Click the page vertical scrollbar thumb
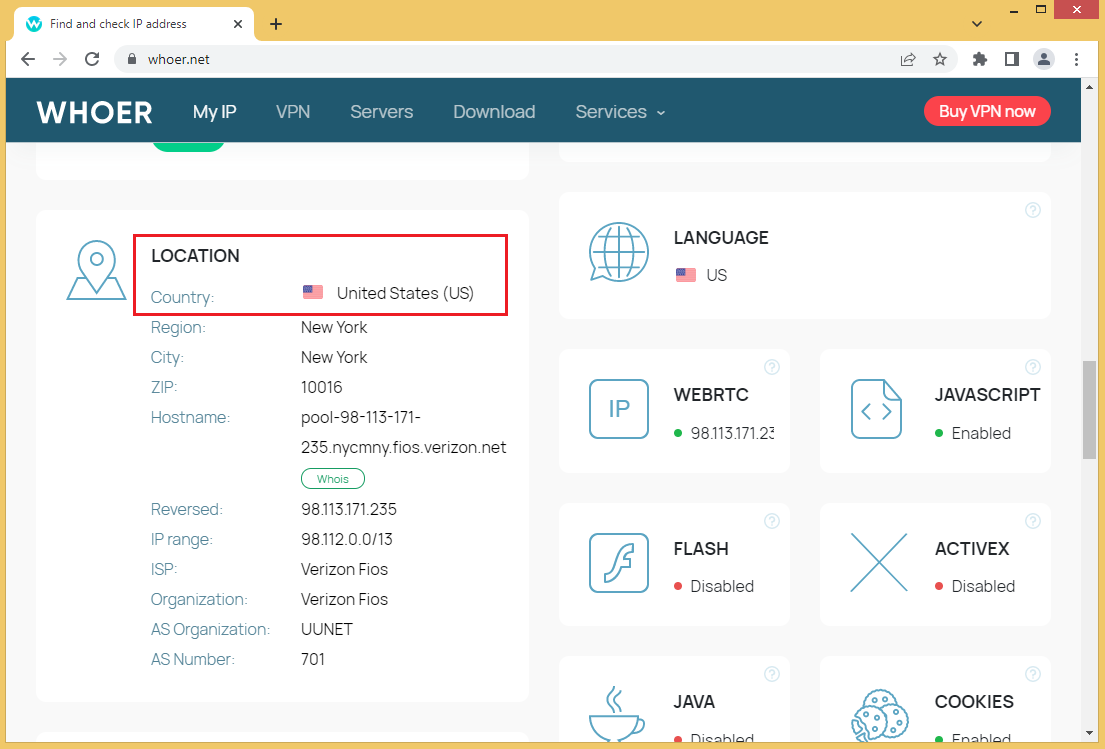This screenshot has width=1105, height=749. coord(1089,410)
